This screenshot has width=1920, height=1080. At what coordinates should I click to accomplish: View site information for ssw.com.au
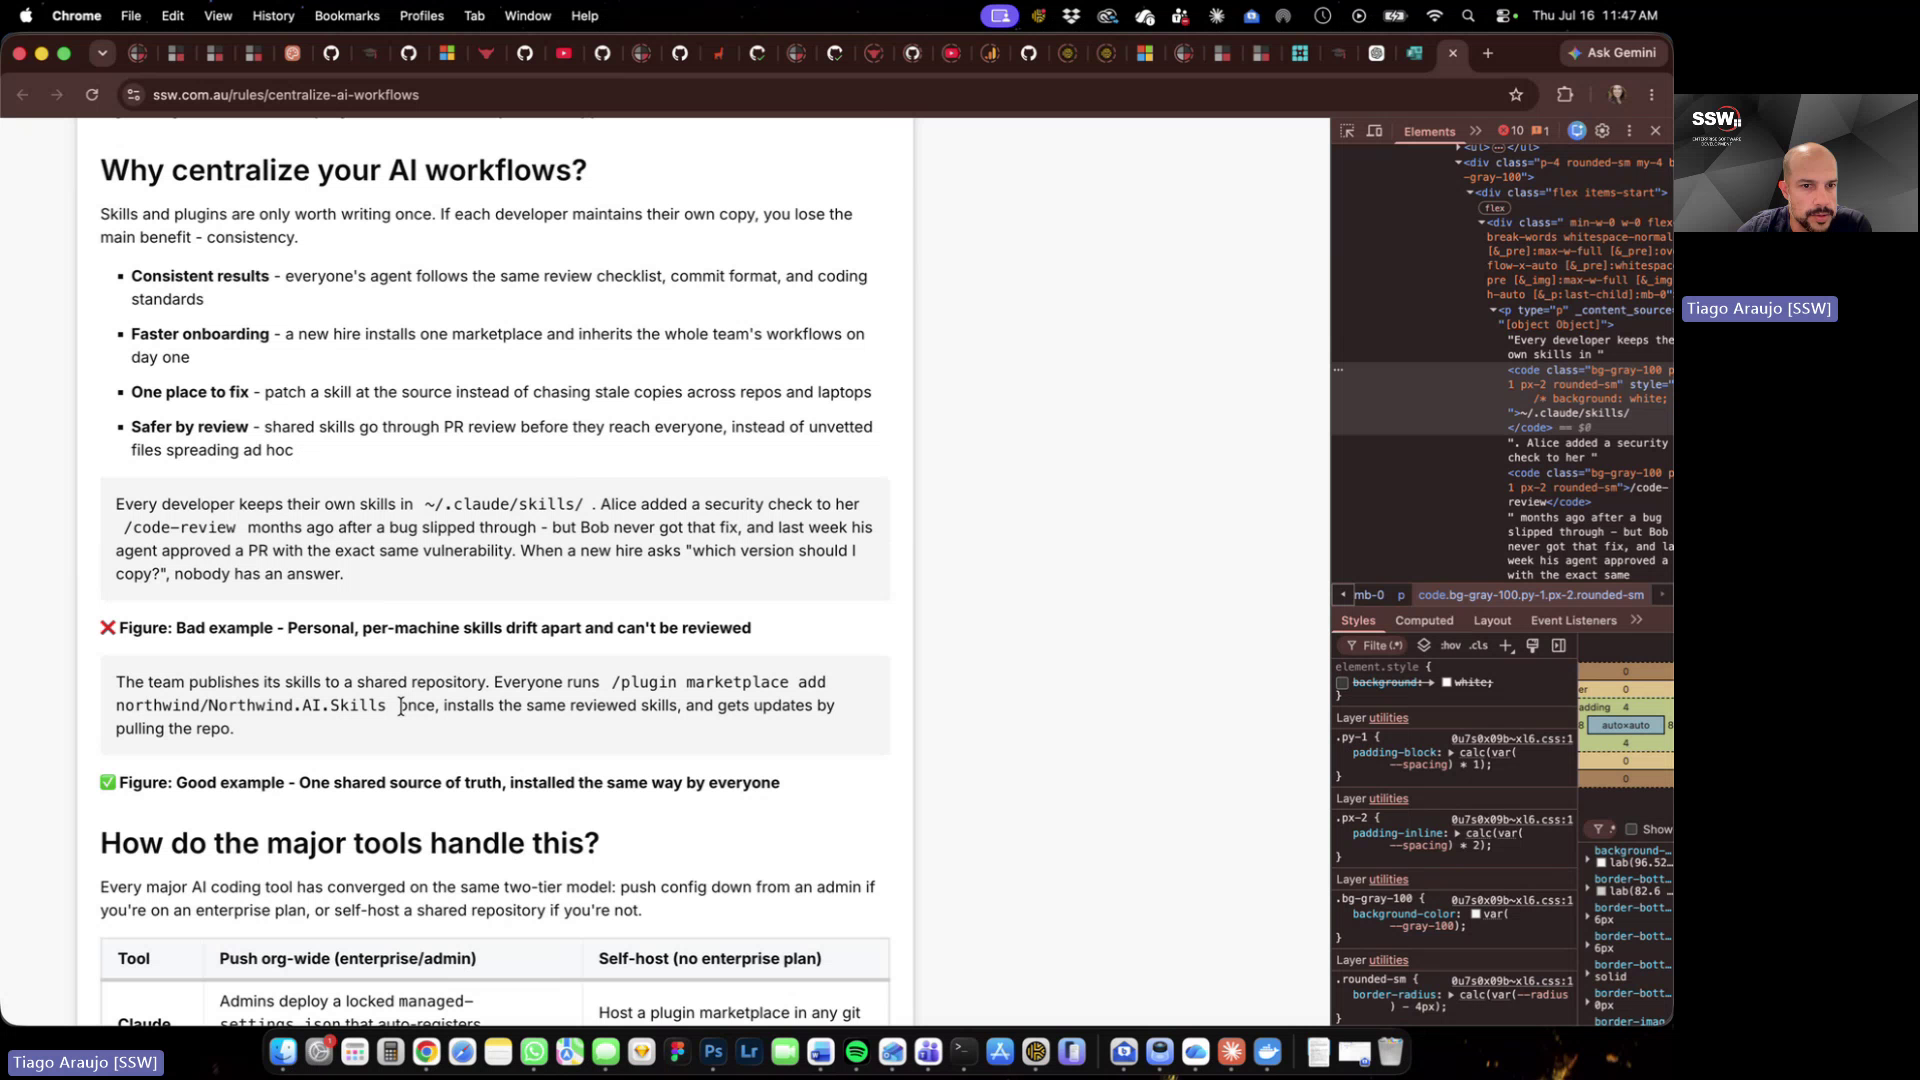(x=133, y=95)
